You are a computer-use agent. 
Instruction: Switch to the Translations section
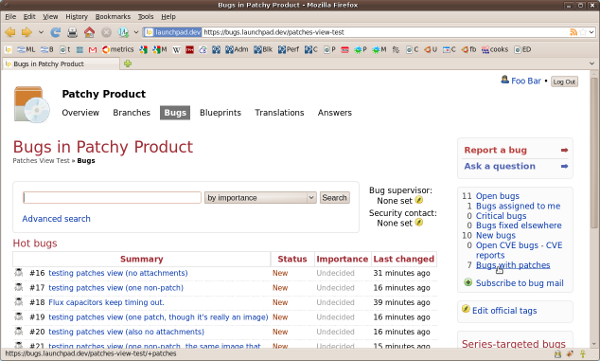tap(279, 113)
